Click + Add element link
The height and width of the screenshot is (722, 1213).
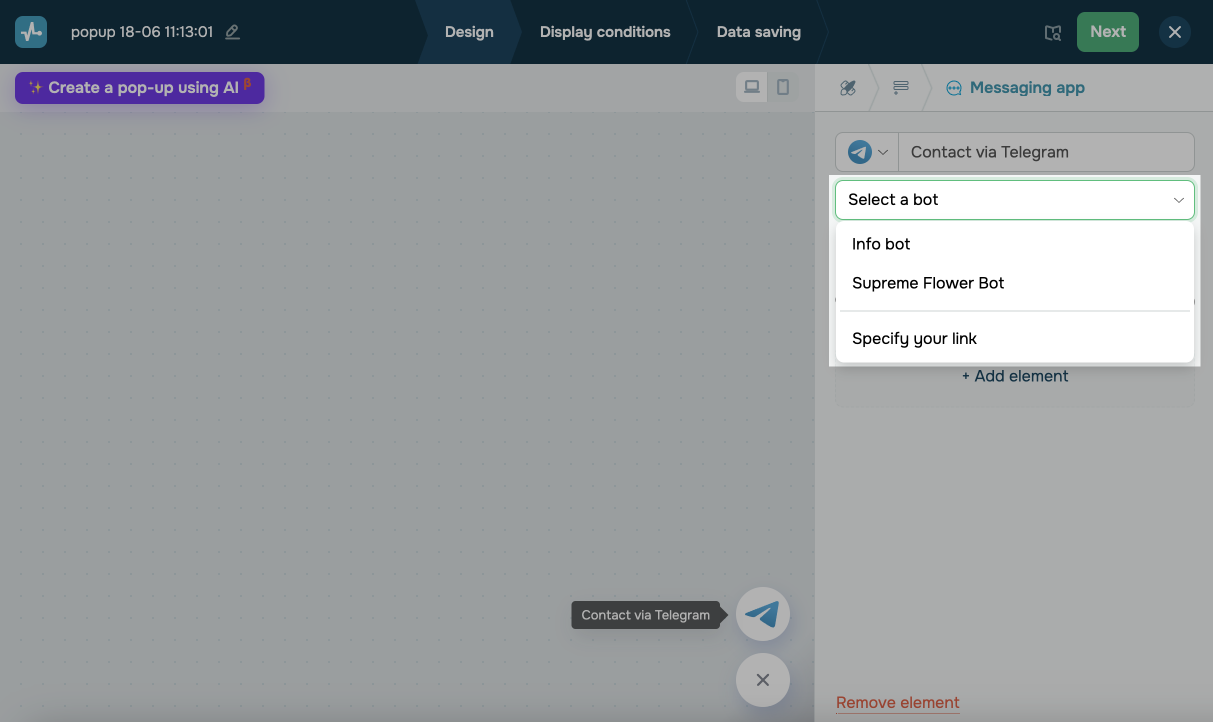[1015, 376]
